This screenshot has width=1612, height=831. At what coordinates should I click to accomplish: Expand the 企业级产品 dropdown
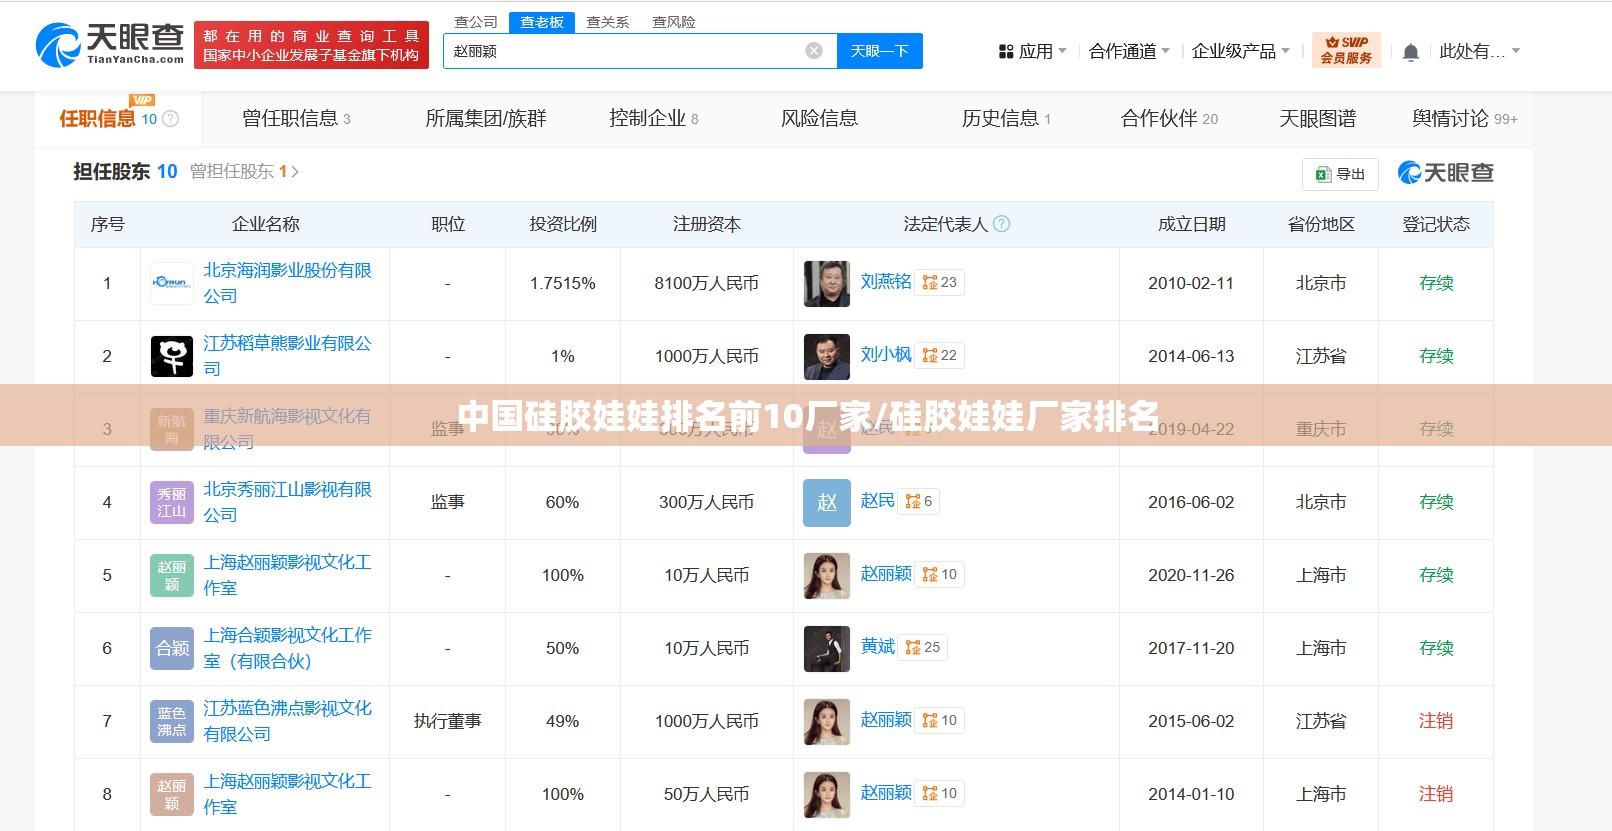pos(1241,51)
